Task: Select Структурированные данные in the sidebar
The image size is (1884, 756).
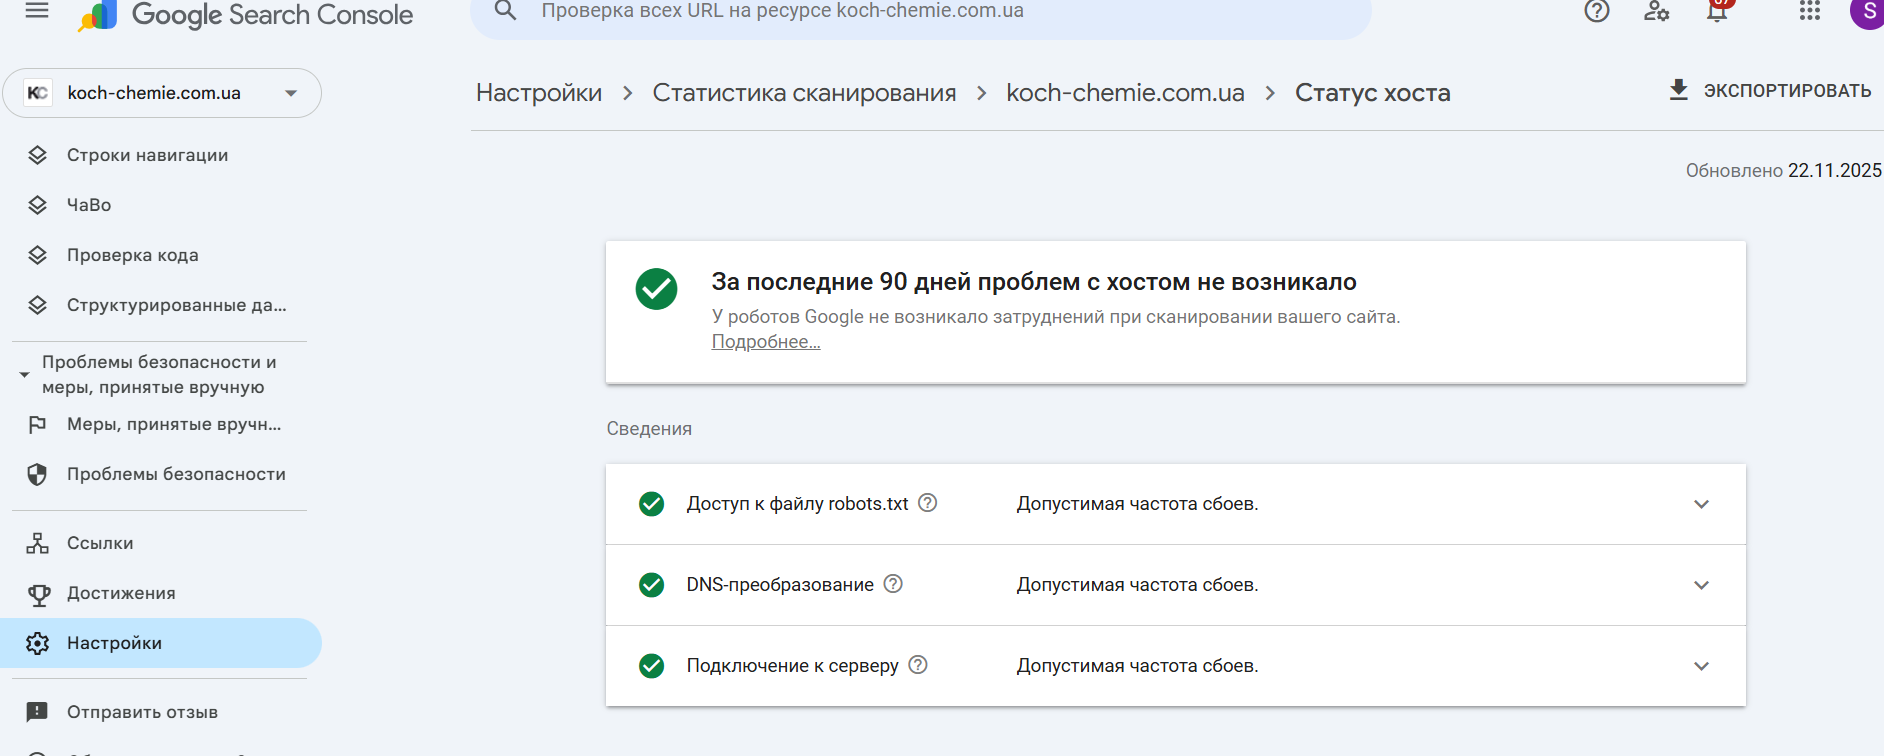Action: tap(176, 305)
